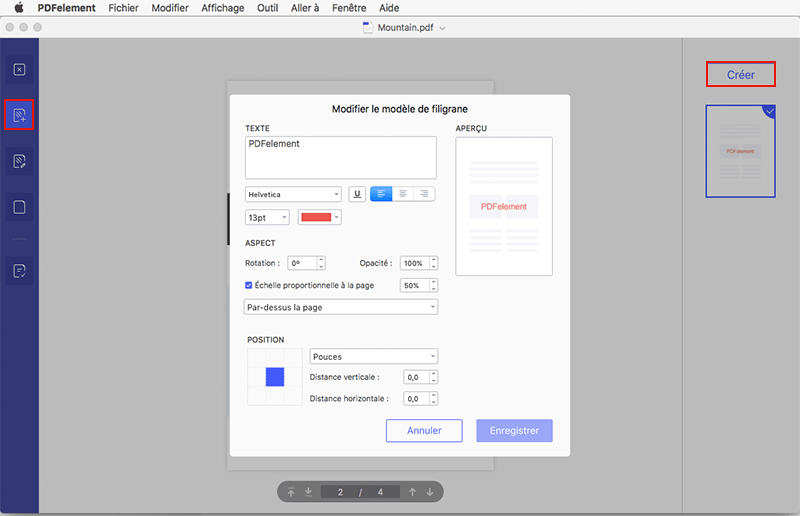Align watermark text to the right
800x516 pixels.
click(424, 194)
